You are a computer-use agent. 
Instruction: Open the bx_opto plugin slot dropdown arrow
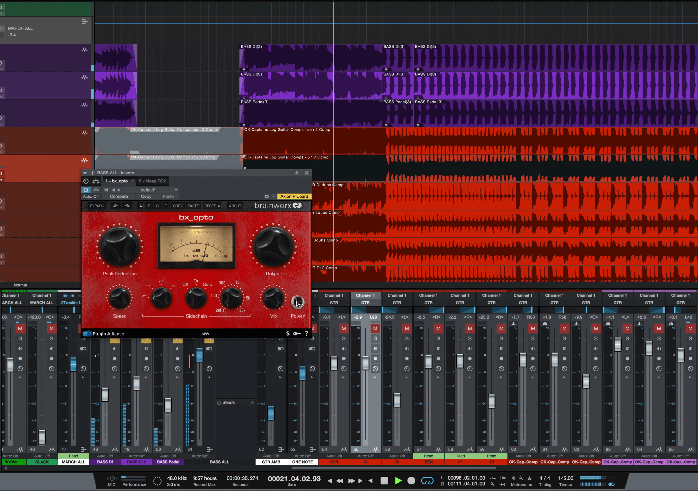132,181
